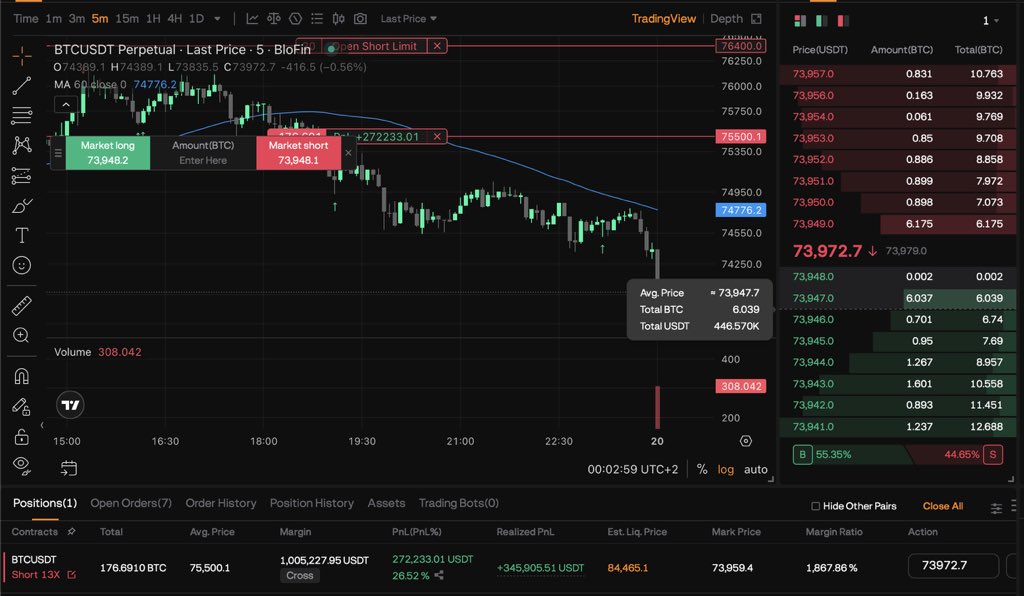Open the Cross margin mode selector

pyautogui.click(x=300, y=575)
